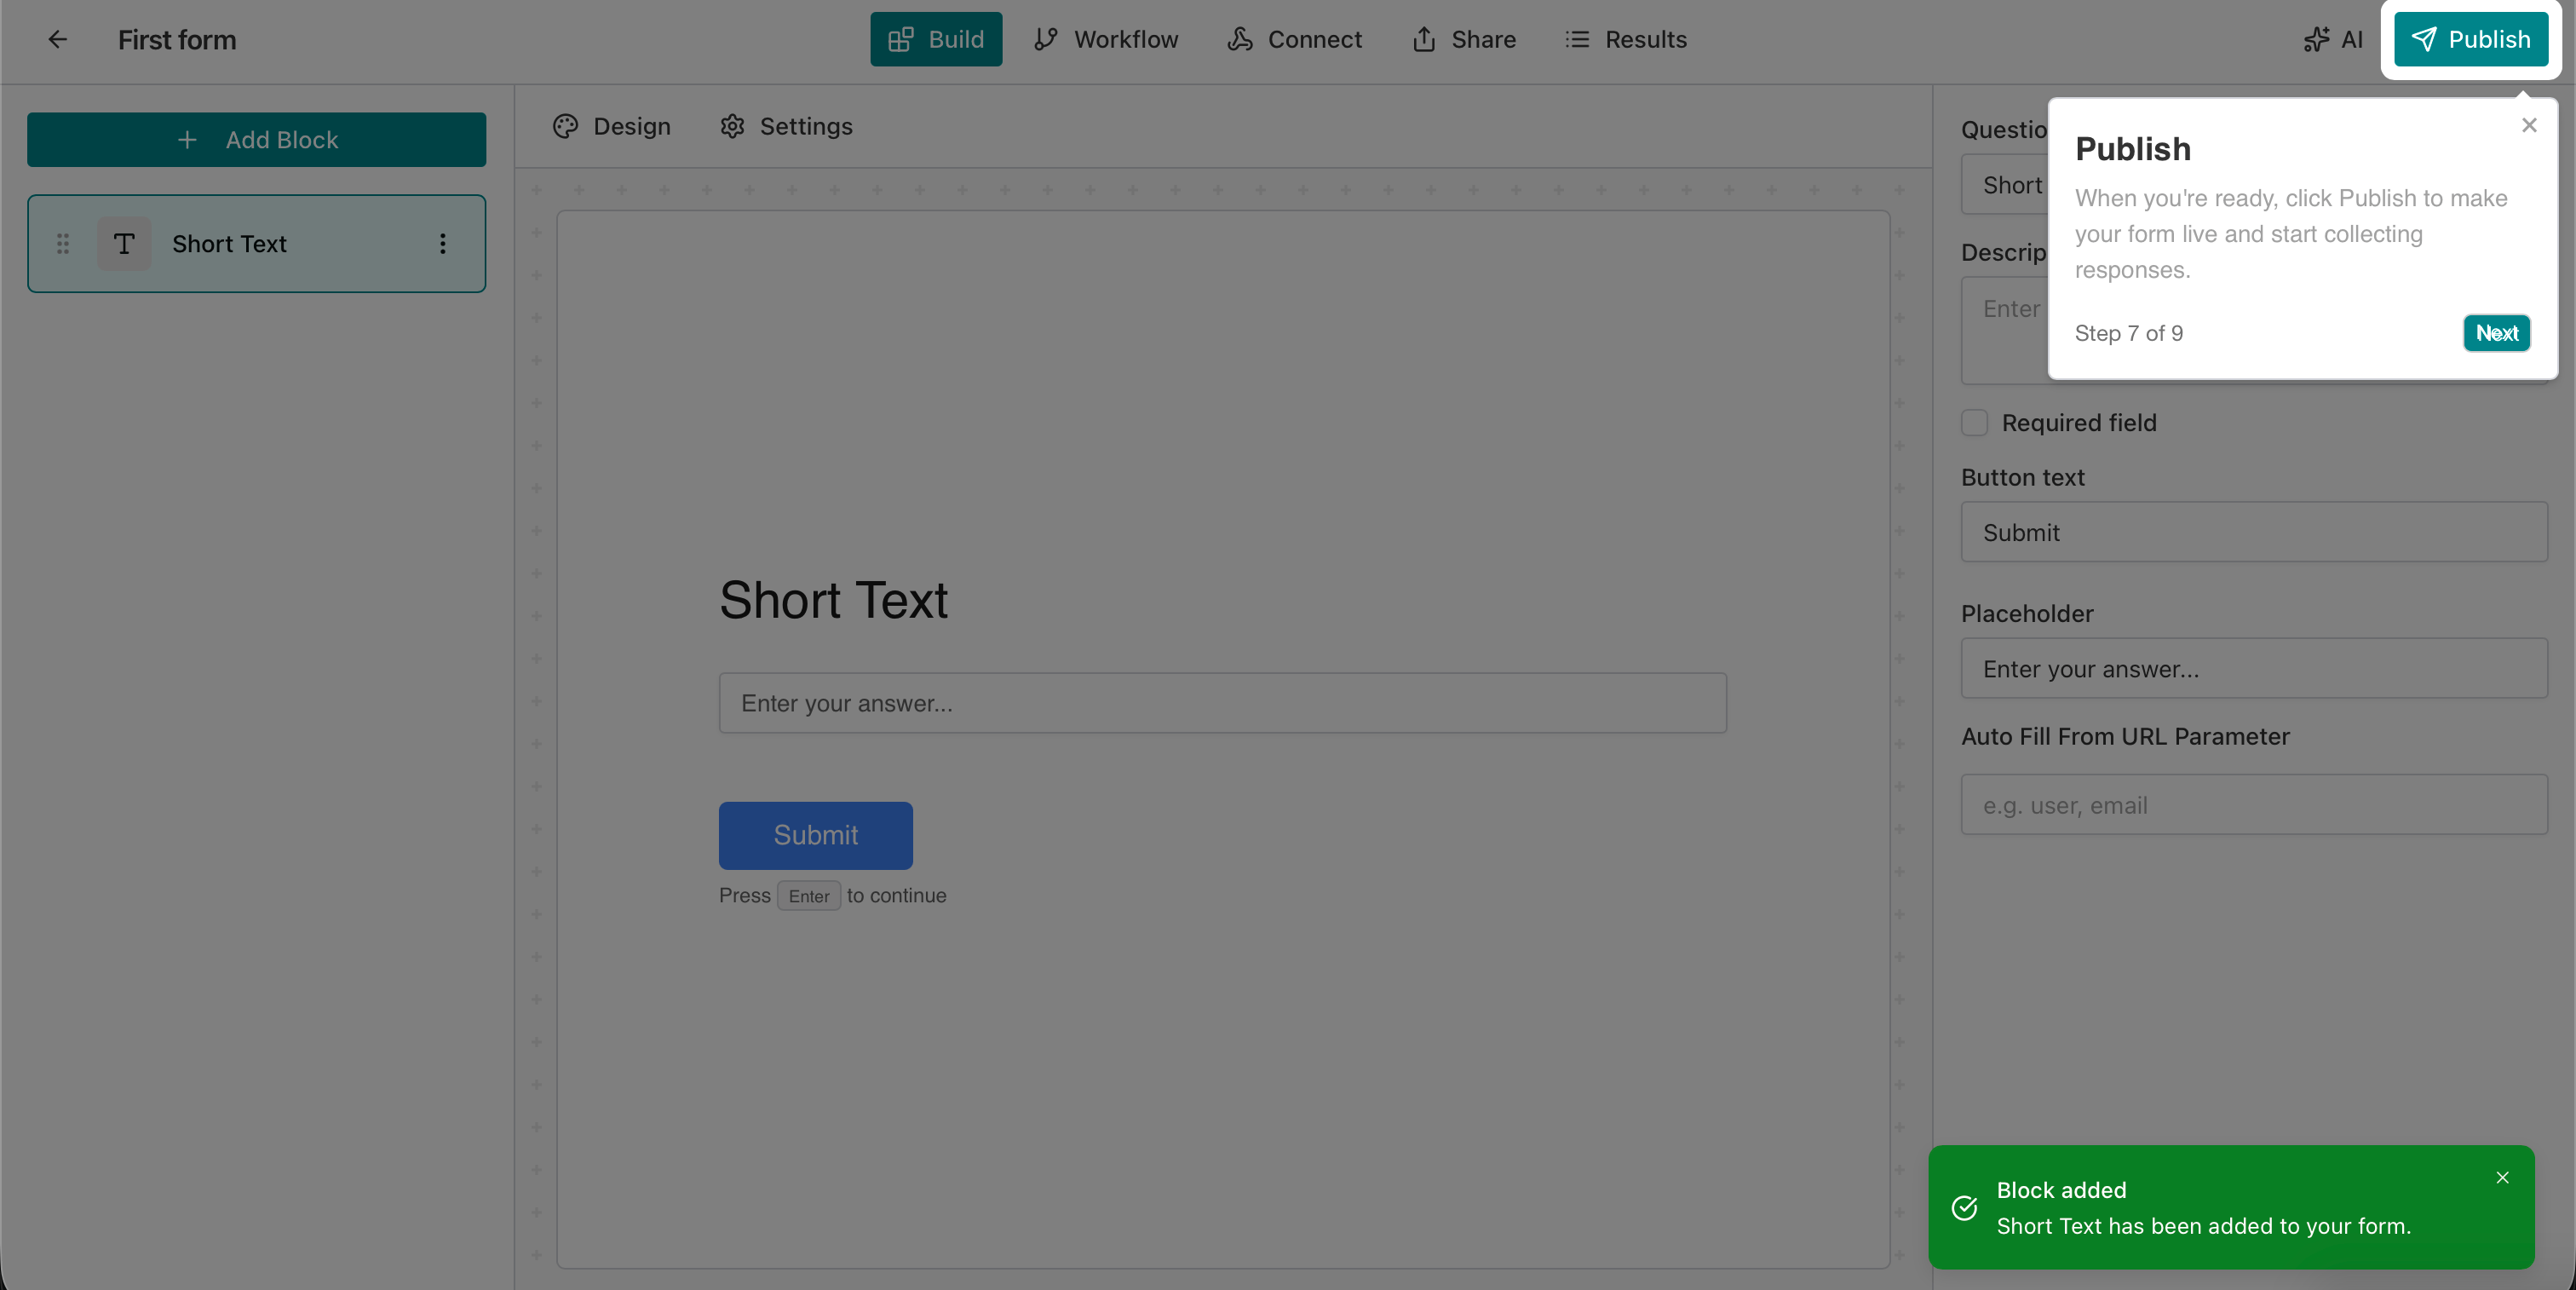Select the Short Text block in the sidebar

(228, 243)
